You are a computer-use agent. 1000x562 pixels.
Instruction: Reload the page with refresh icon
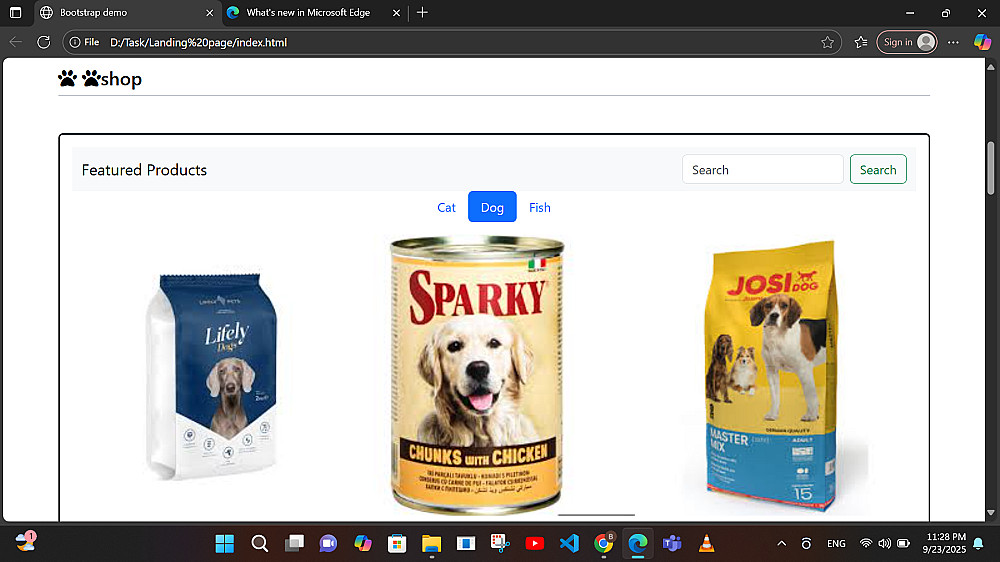tap(43, 42)
